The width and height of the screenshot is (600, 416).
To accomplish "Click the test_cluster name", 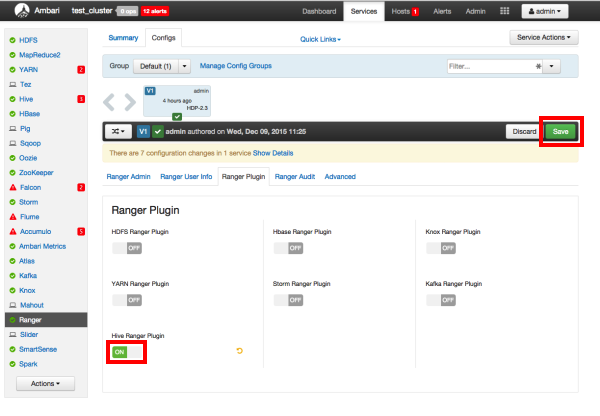I will 92,11.
